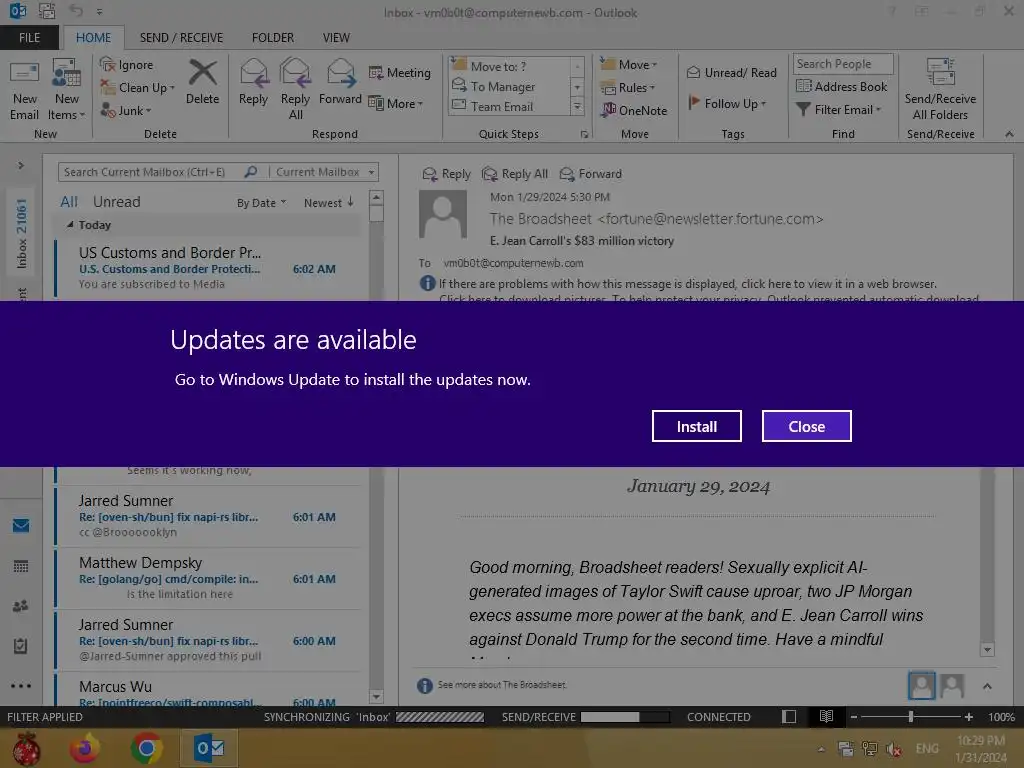Open Firefox from the taskbar

[85, 748]
